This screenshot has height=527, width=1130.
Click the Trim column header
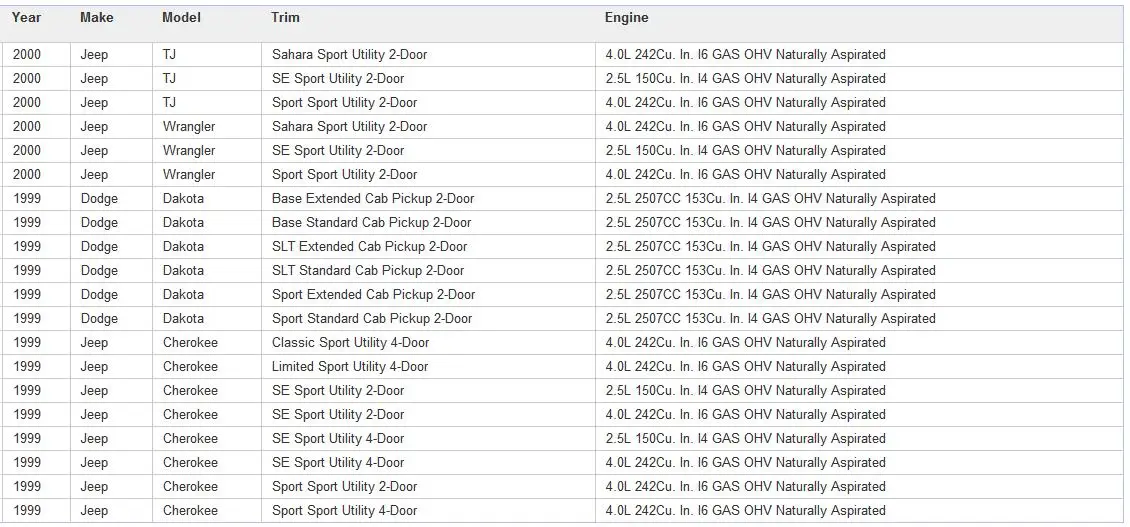[x=285, y=18]
